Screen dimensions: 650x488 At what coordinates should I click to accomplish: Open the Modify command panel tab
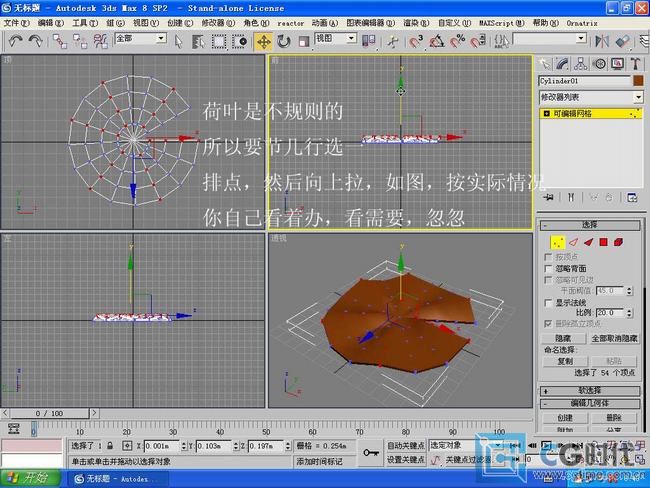pos(562,64)
